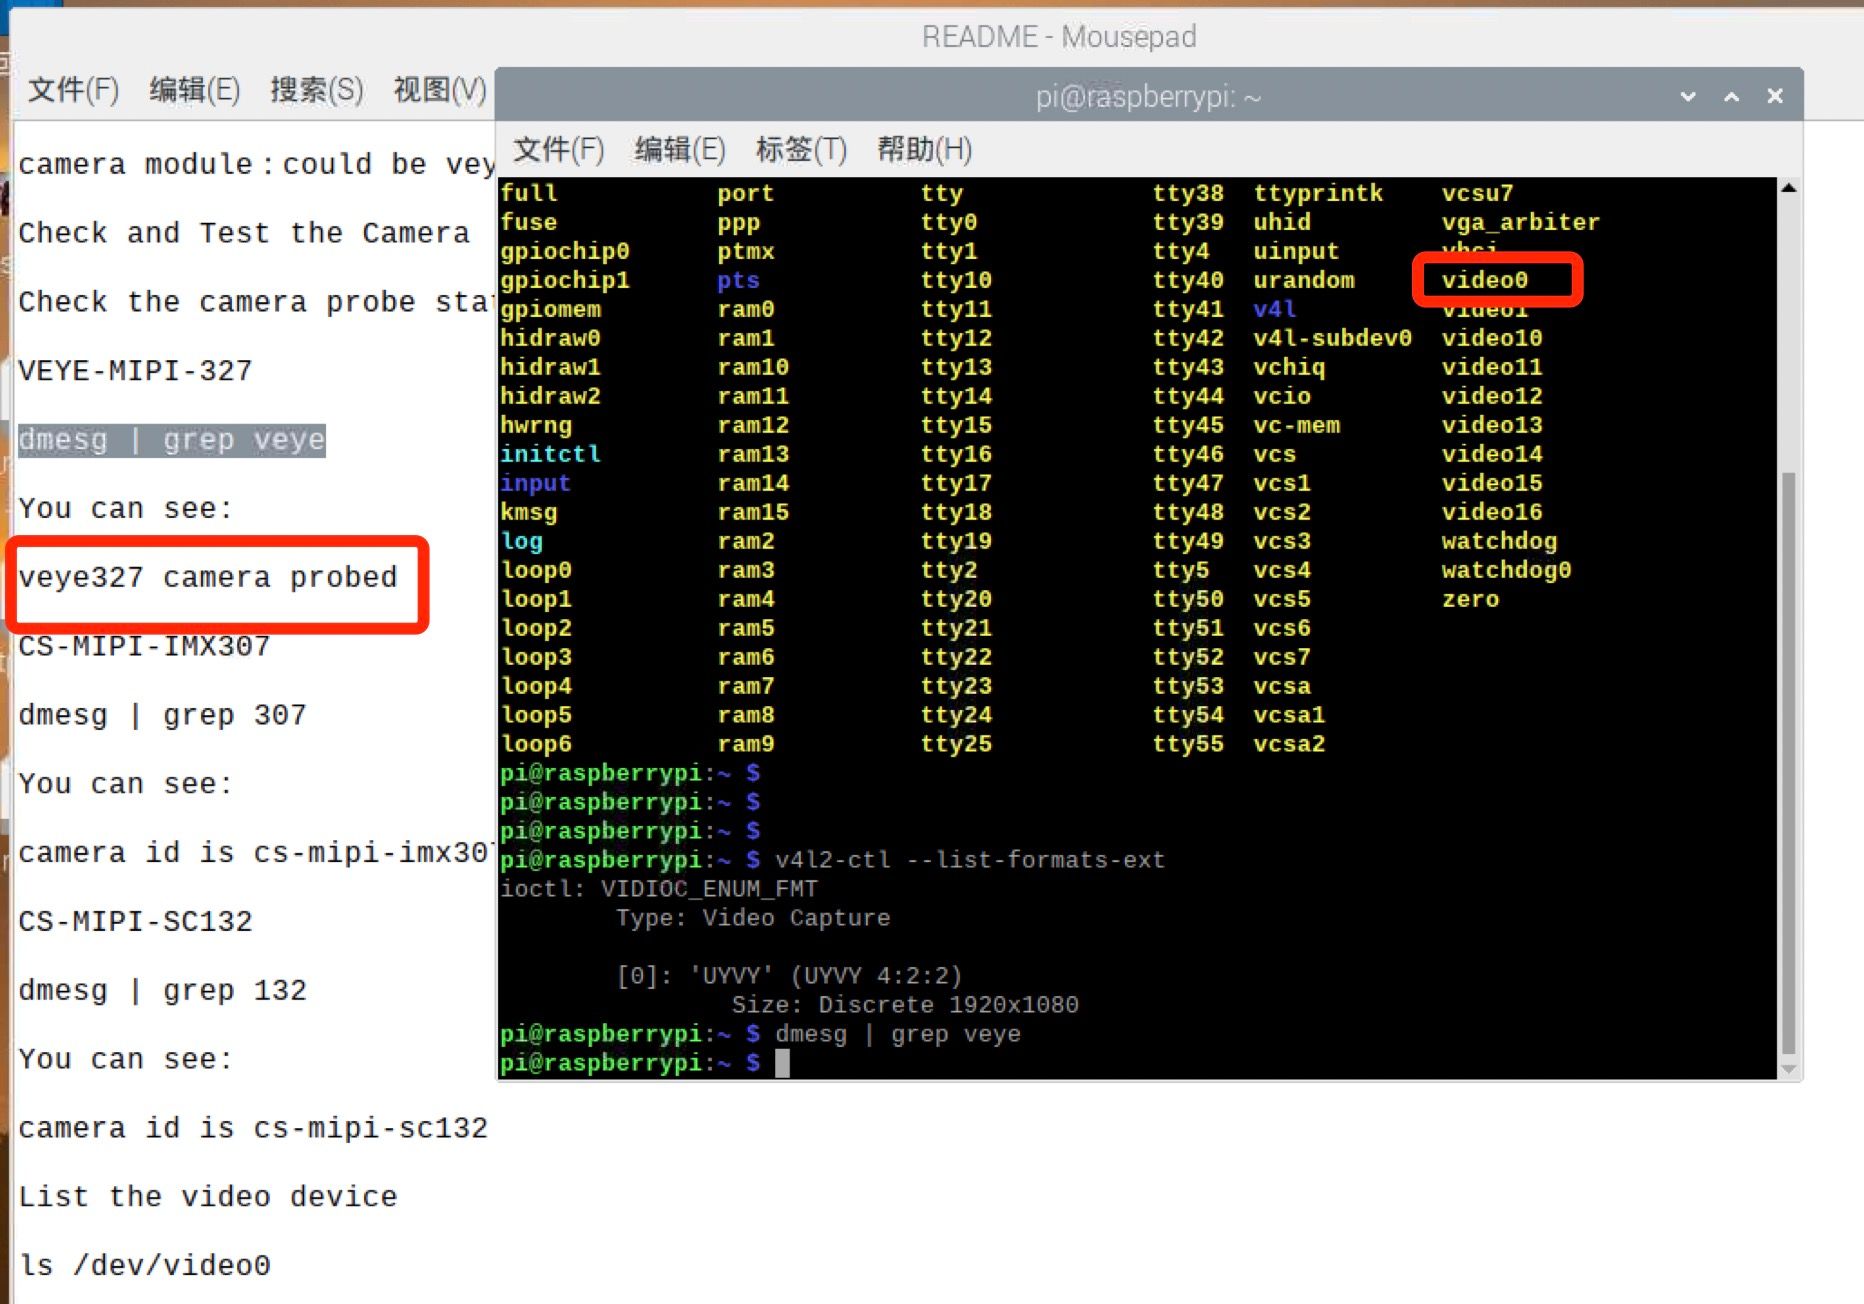Click 'dmesg | grep 307' line in Mousepad
This screenshot has height=1304, width=1864.
(162, 715)
